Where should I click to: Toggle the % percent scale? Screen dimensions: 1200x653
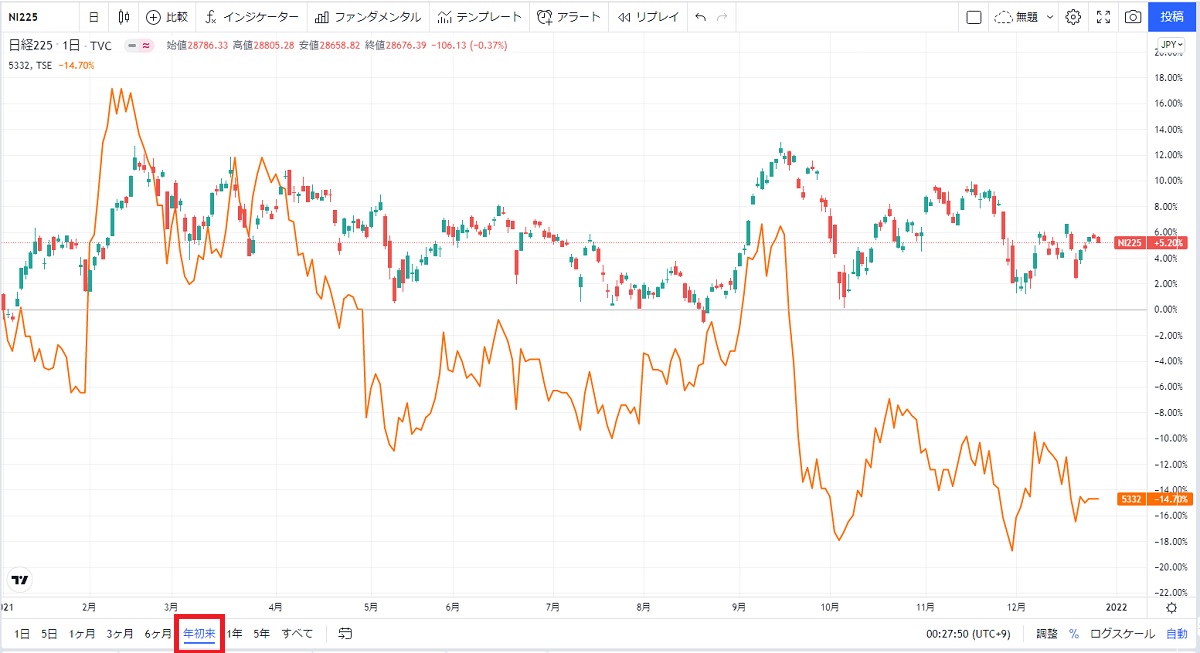click(x=1074, y=633)
